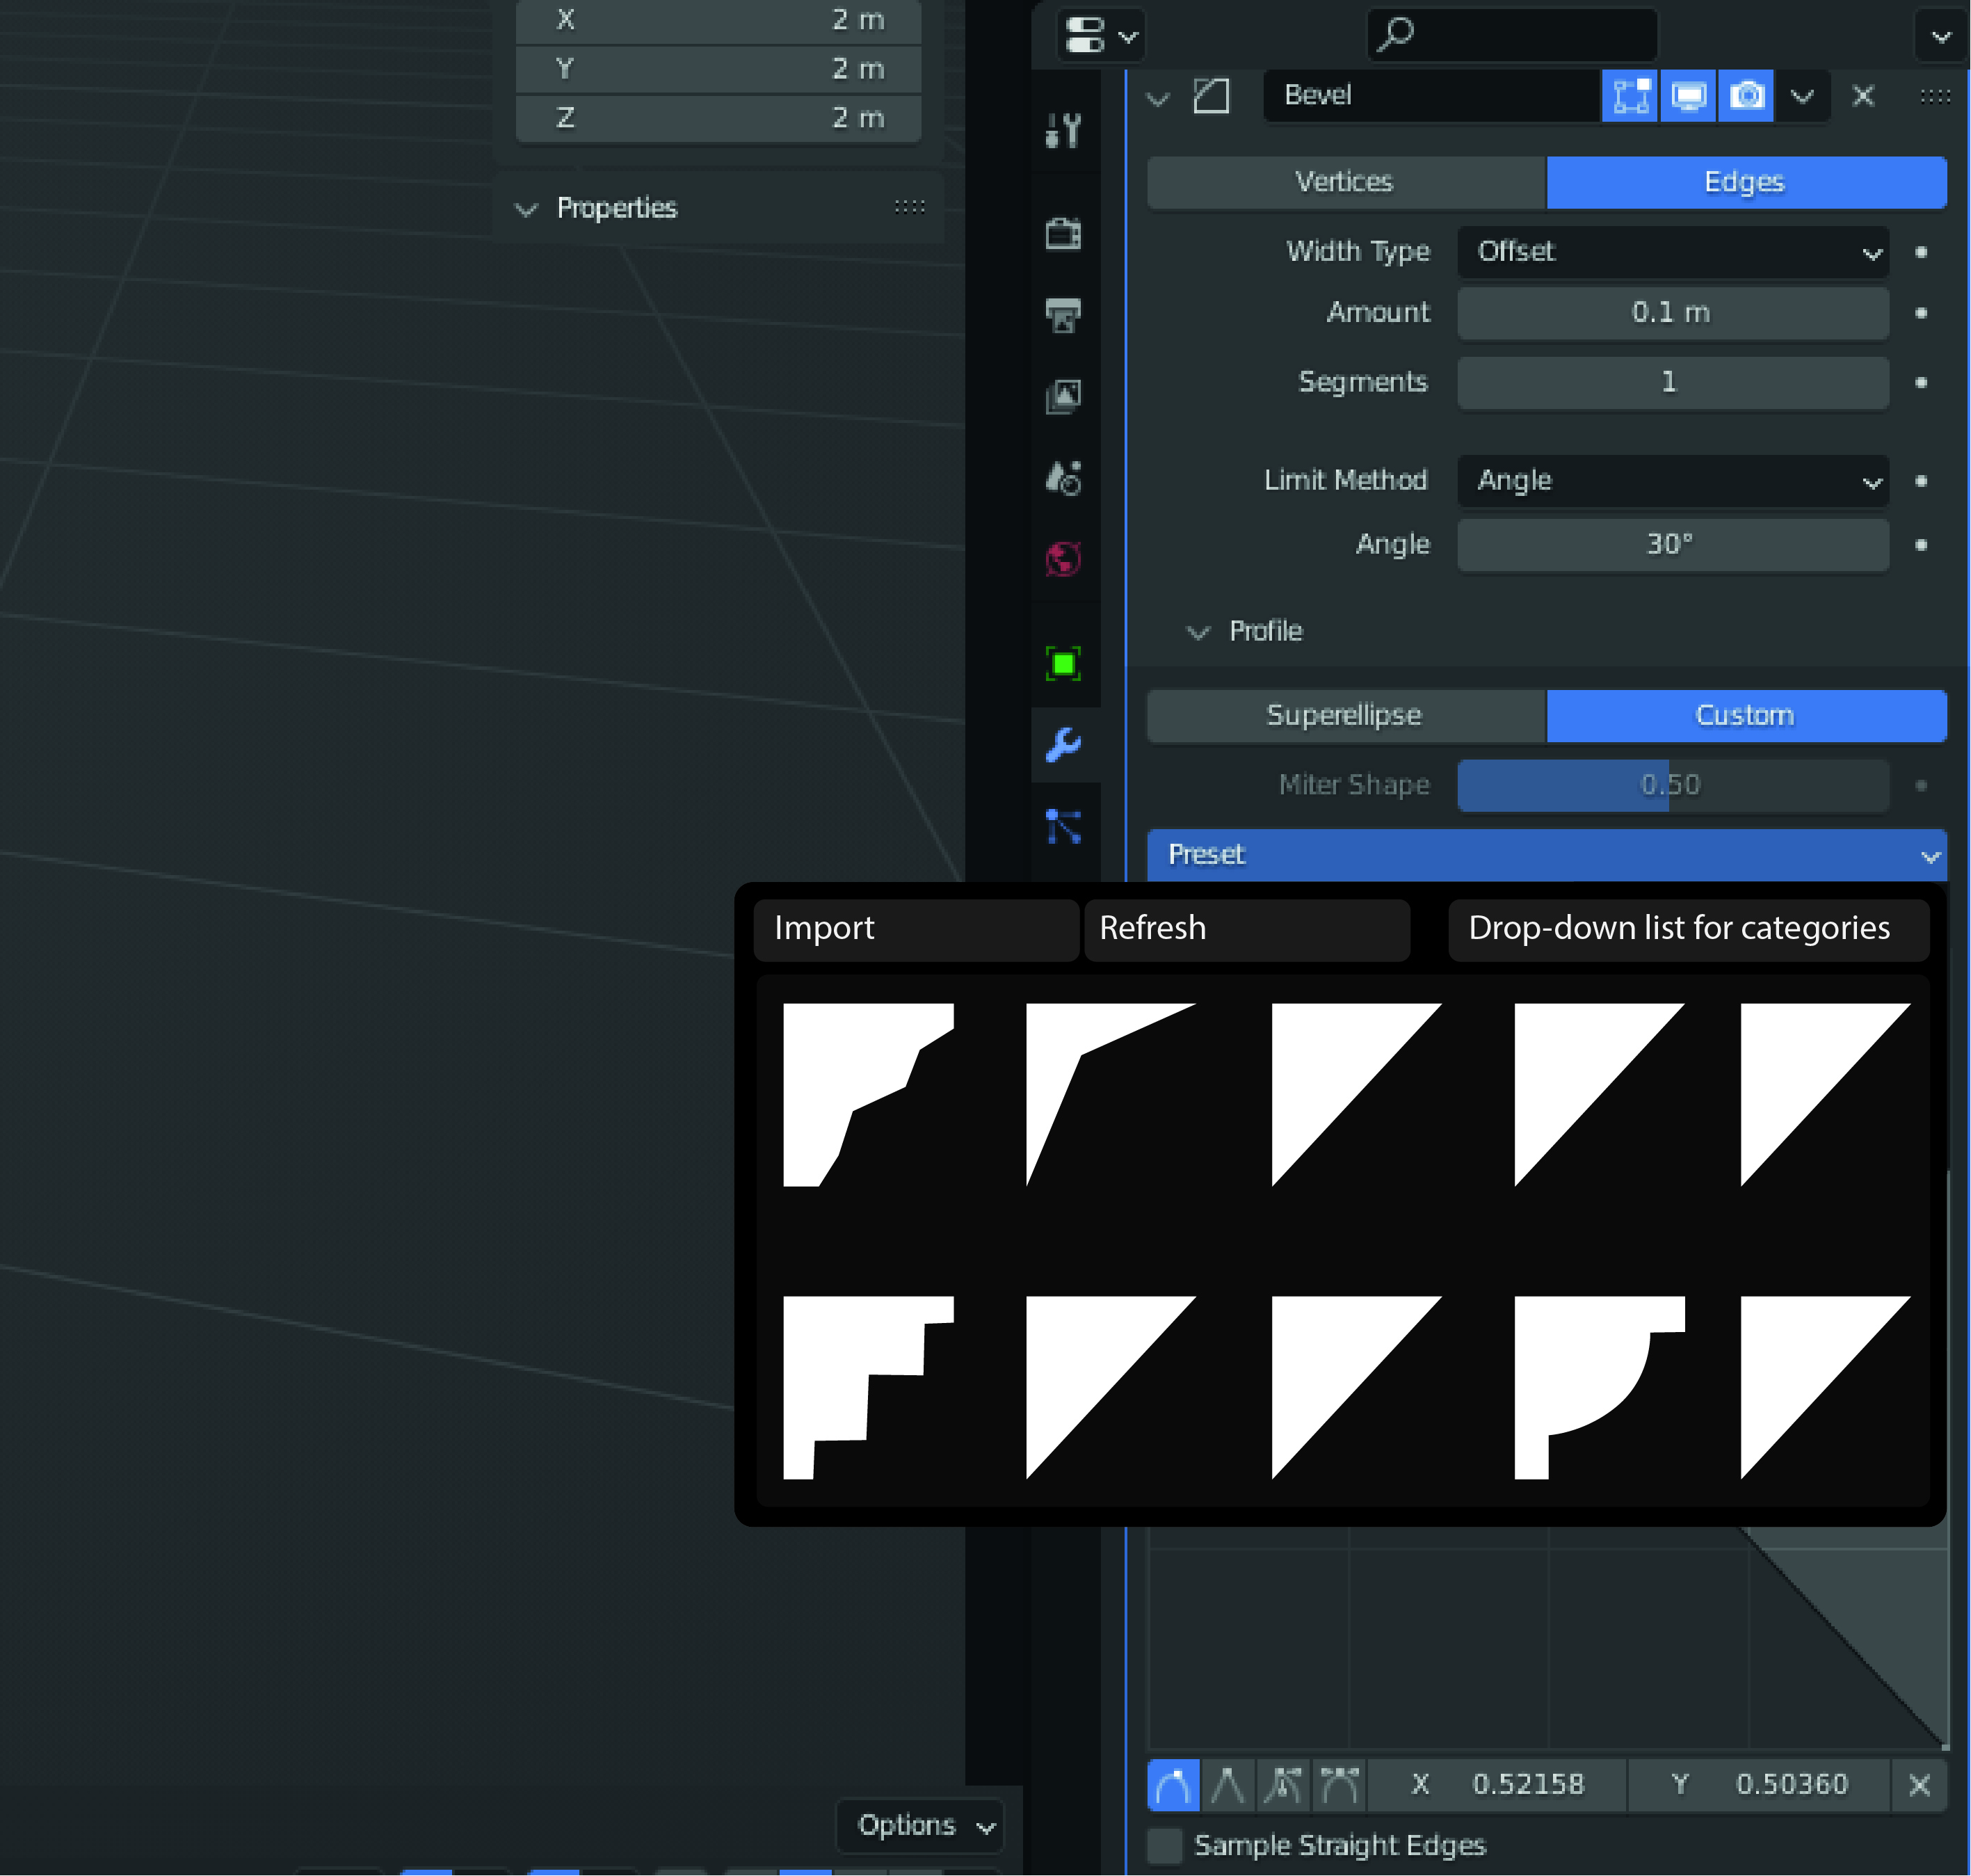Open the Width Type Offset dropdown
Viewport: 1971px width, 1876px height.
1673,252
